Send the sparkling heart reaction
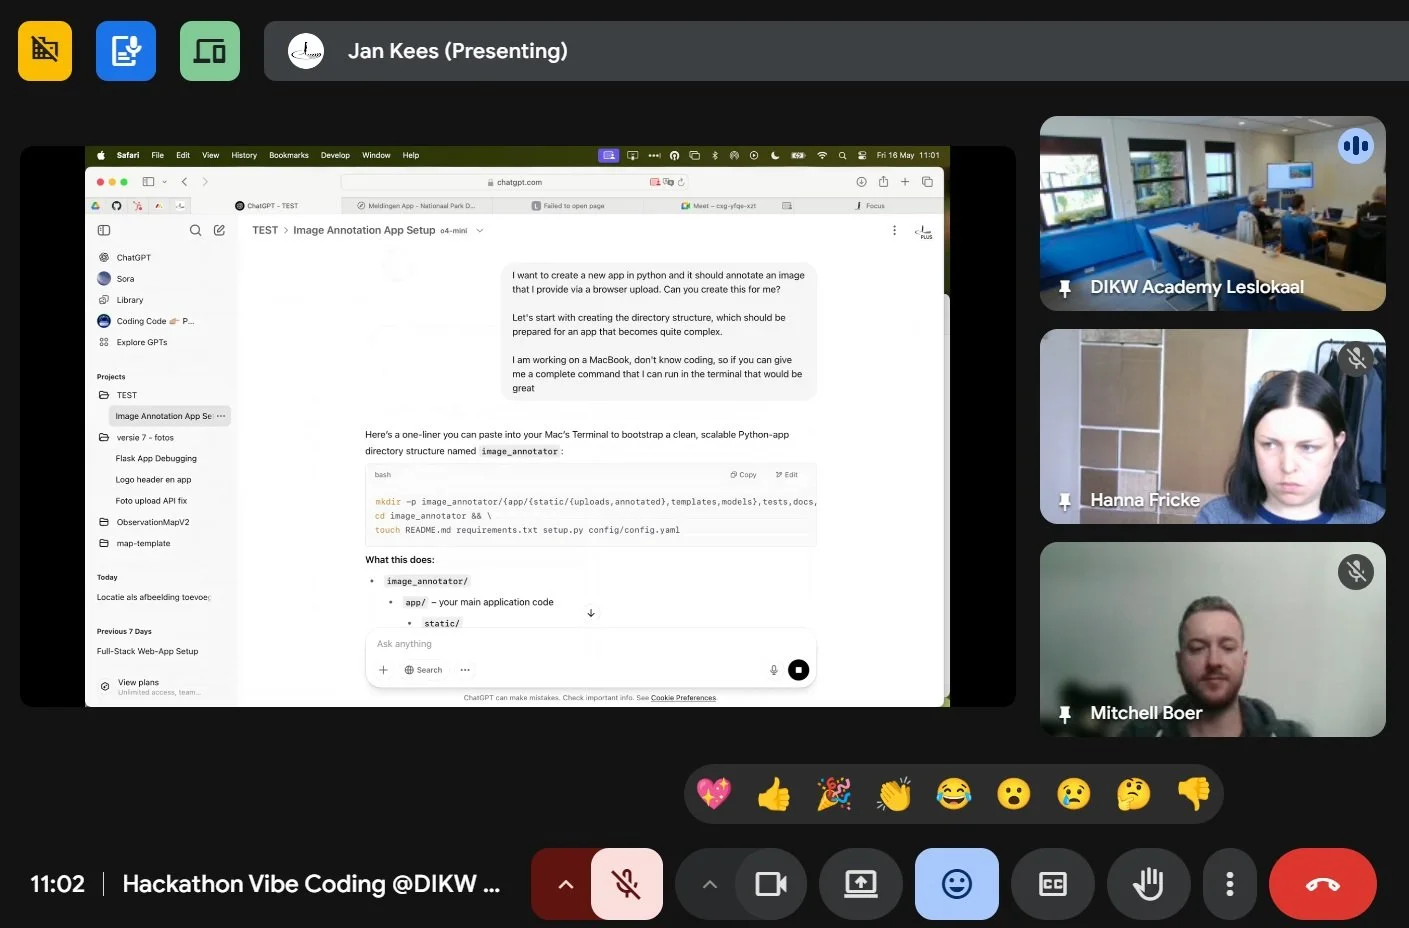The image size is (1409, 928). 714,794
